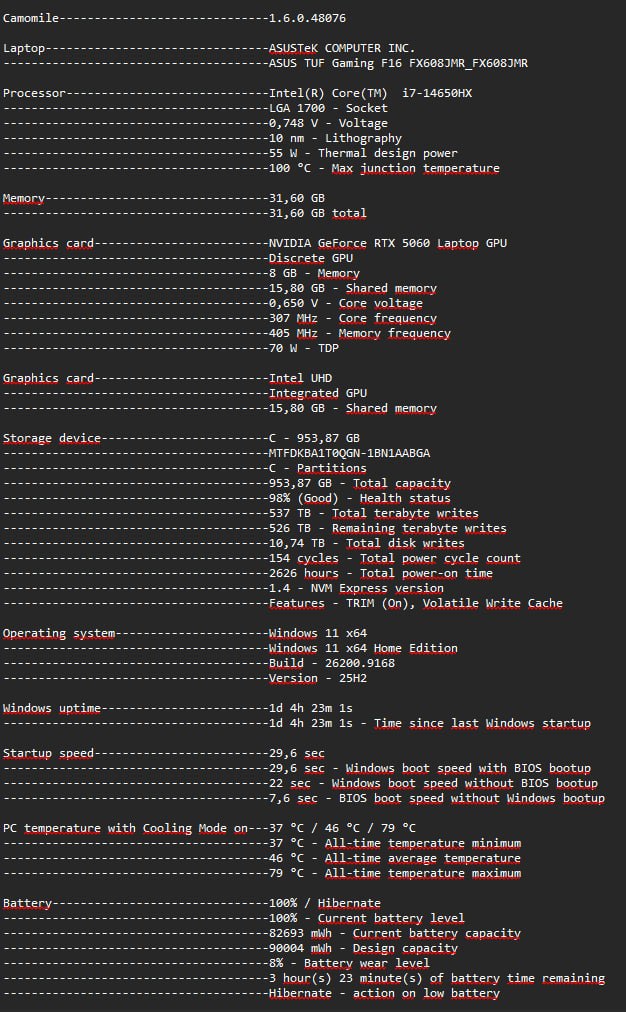The width and height of the screenshot is (626, 1012).
Task: Select the 100% - Current battery level line
Action: click(367, 918)
